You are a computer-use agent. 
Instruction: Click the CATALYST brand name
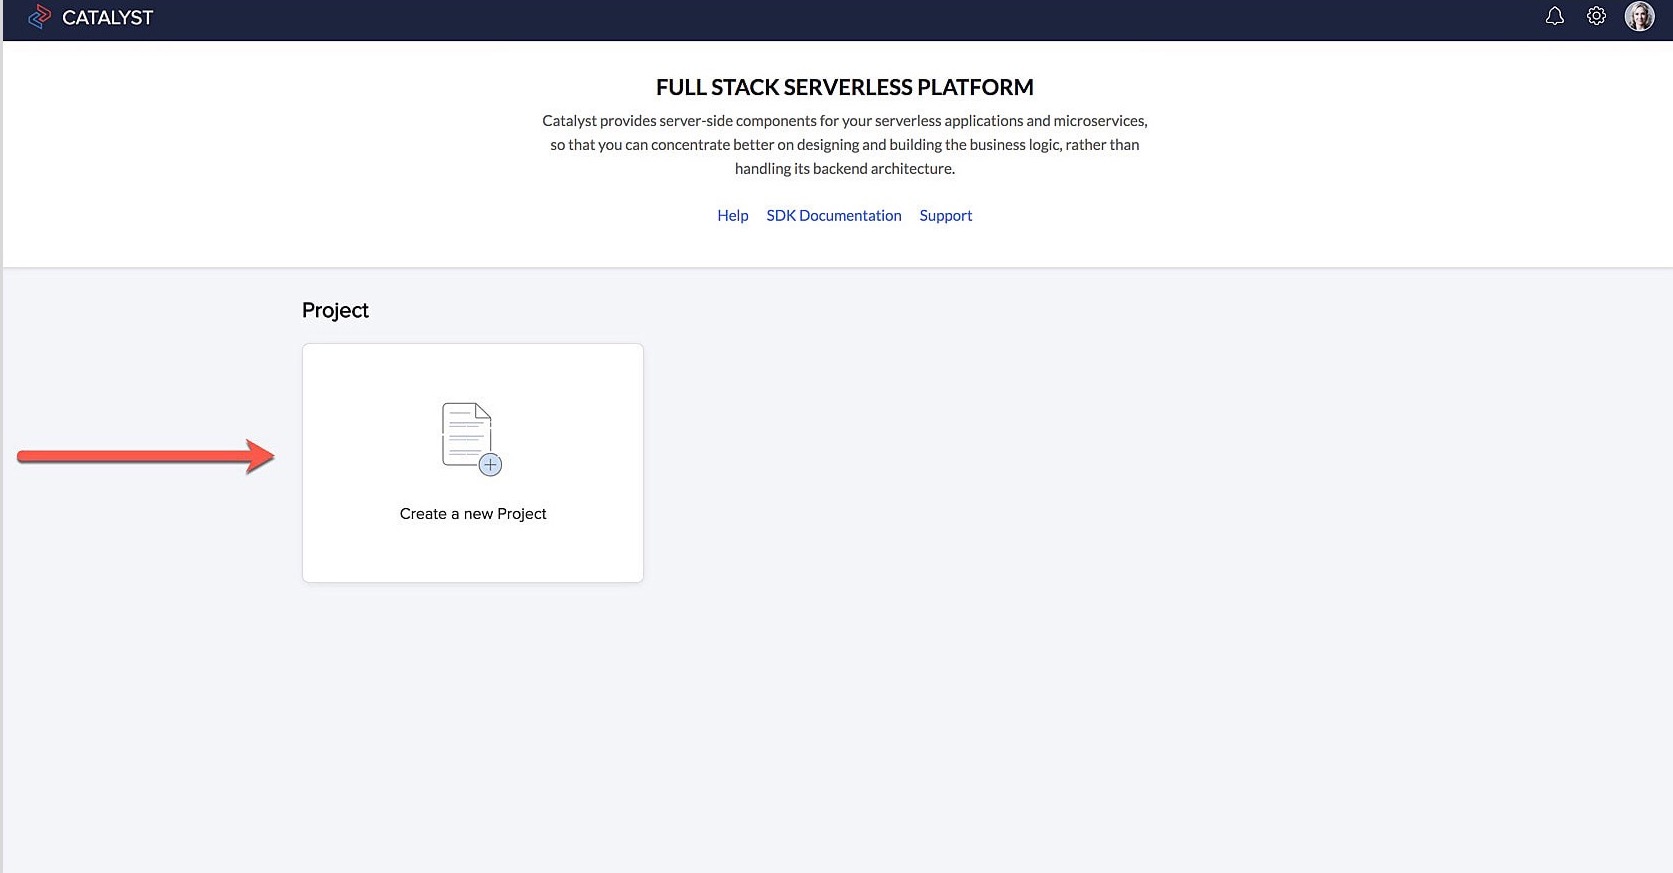(x=107, y=17)
